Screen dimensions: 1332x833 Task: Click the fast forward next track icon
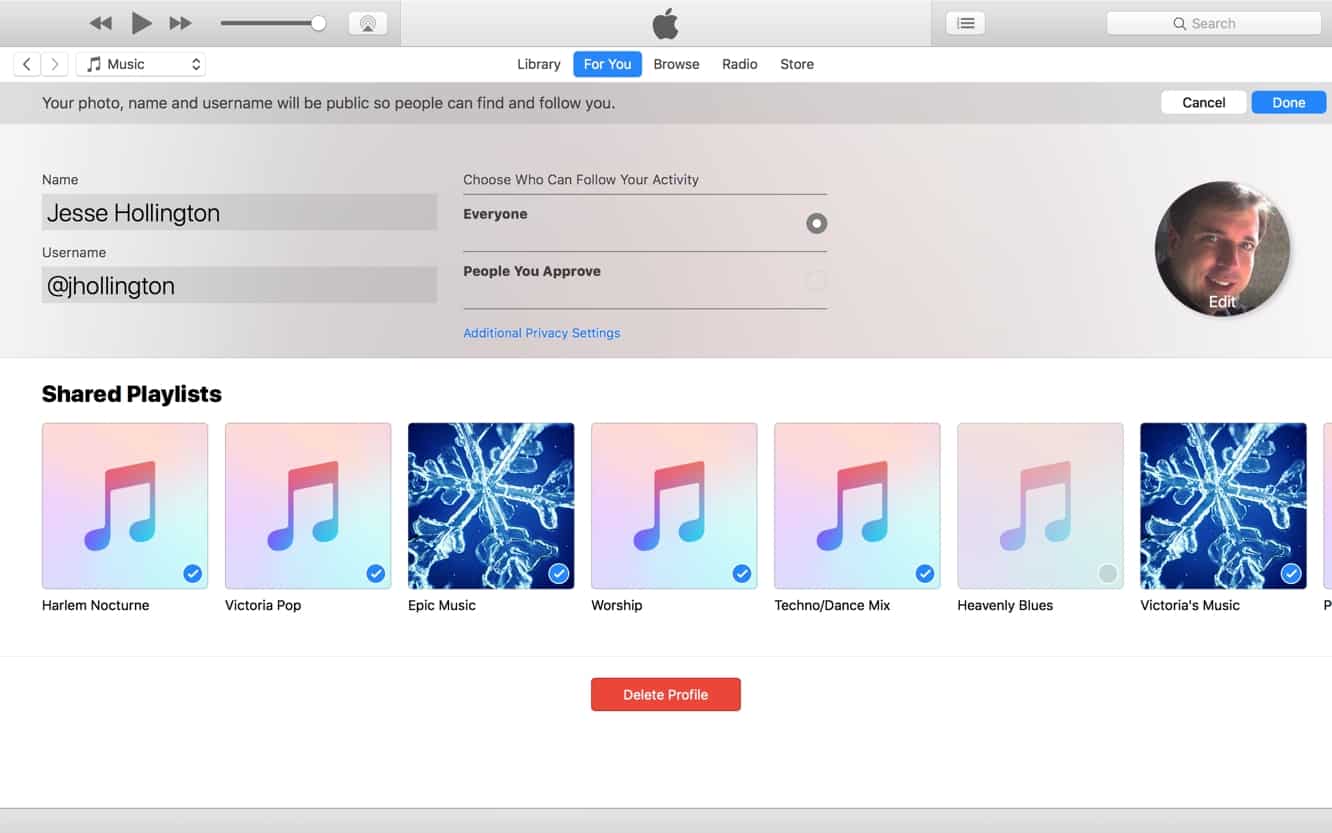click(x=180, y=23)
